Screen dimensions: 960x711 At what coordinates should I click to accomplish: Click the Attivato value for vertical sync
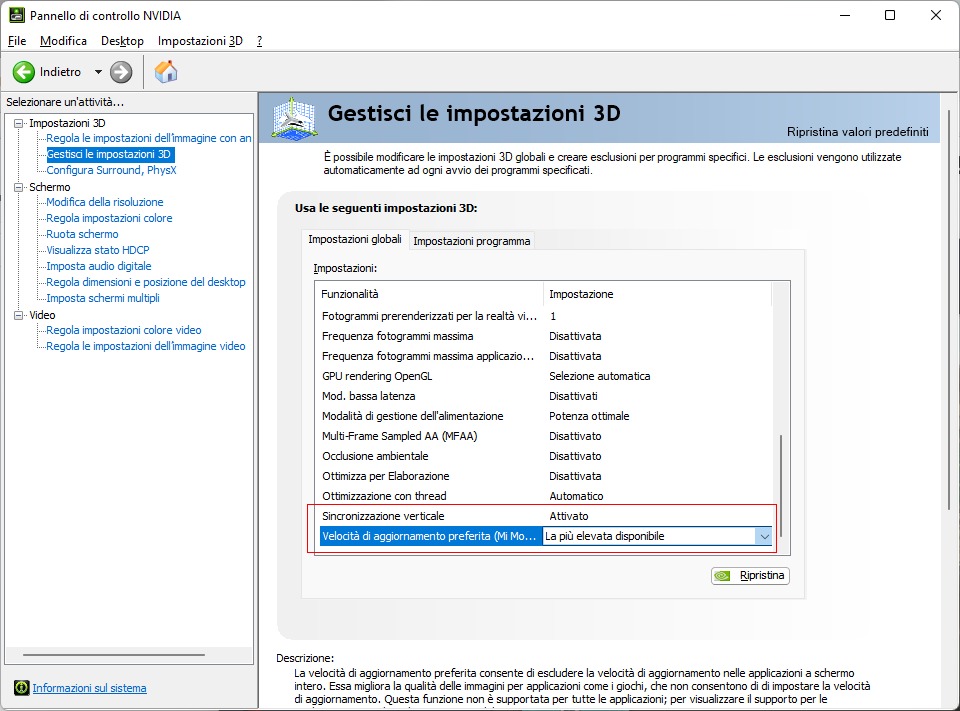tap(569, 516)
